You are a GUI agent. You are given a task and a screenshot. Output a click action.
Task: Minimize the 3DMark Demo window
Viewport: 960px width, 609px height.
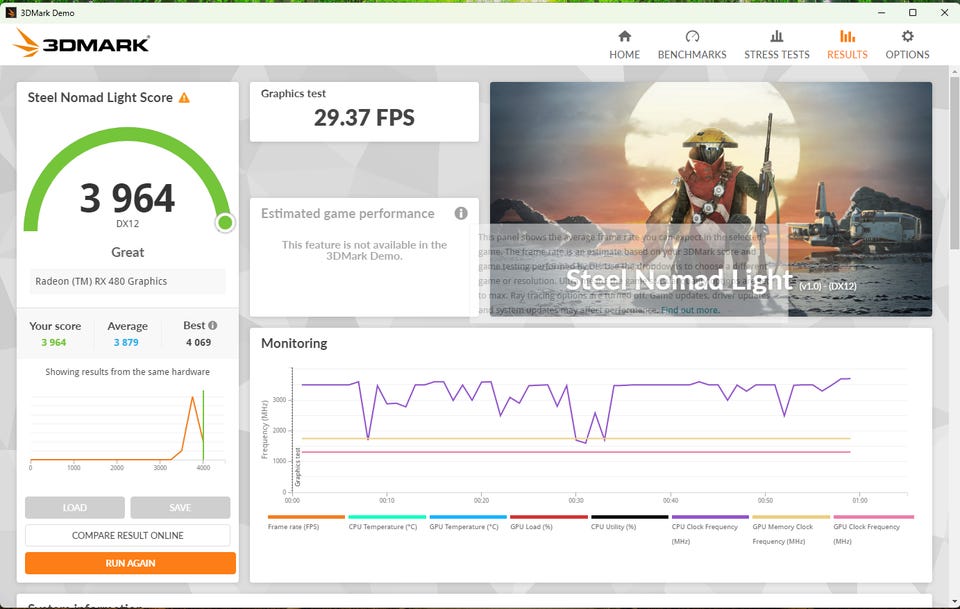(x=881, y=12)
